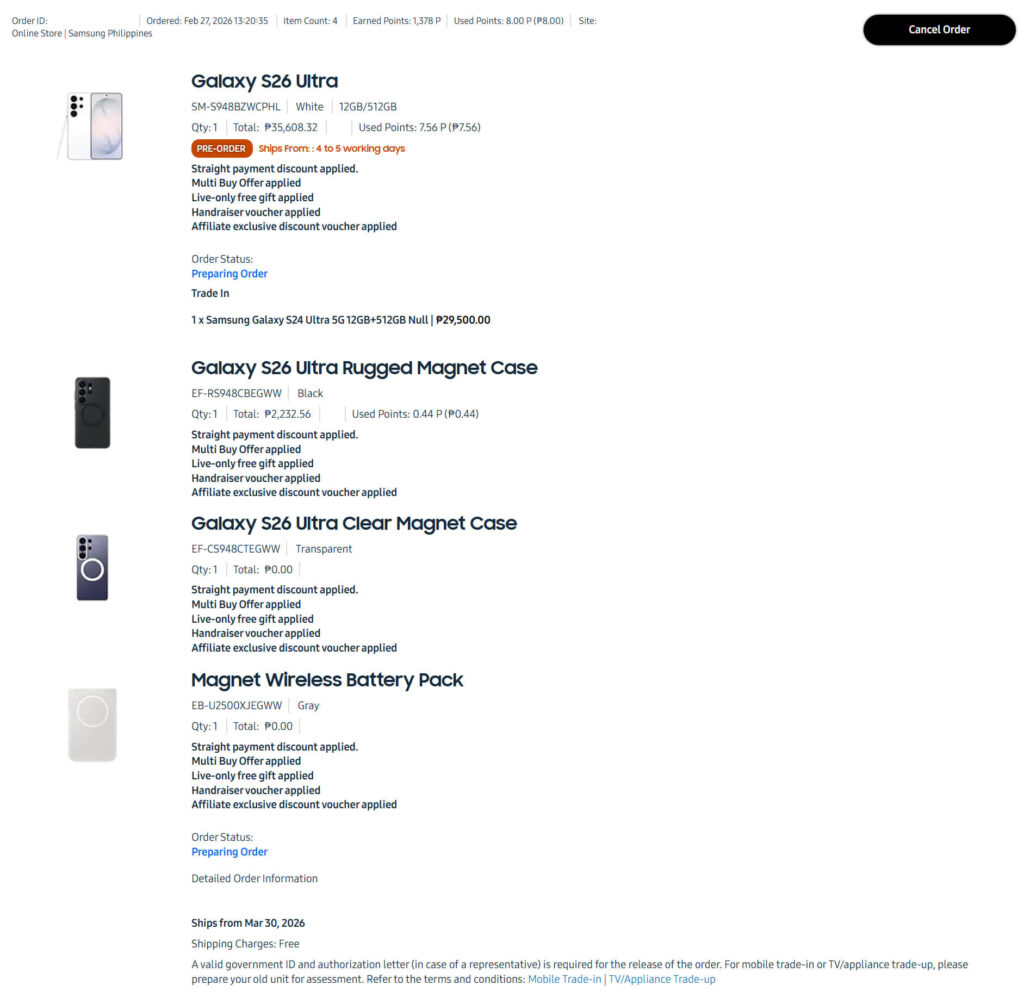Viewport: 1024px width, 998px height.
Task: Click the Rugged Magnet Case thumbnail
Action: (92, 411)
